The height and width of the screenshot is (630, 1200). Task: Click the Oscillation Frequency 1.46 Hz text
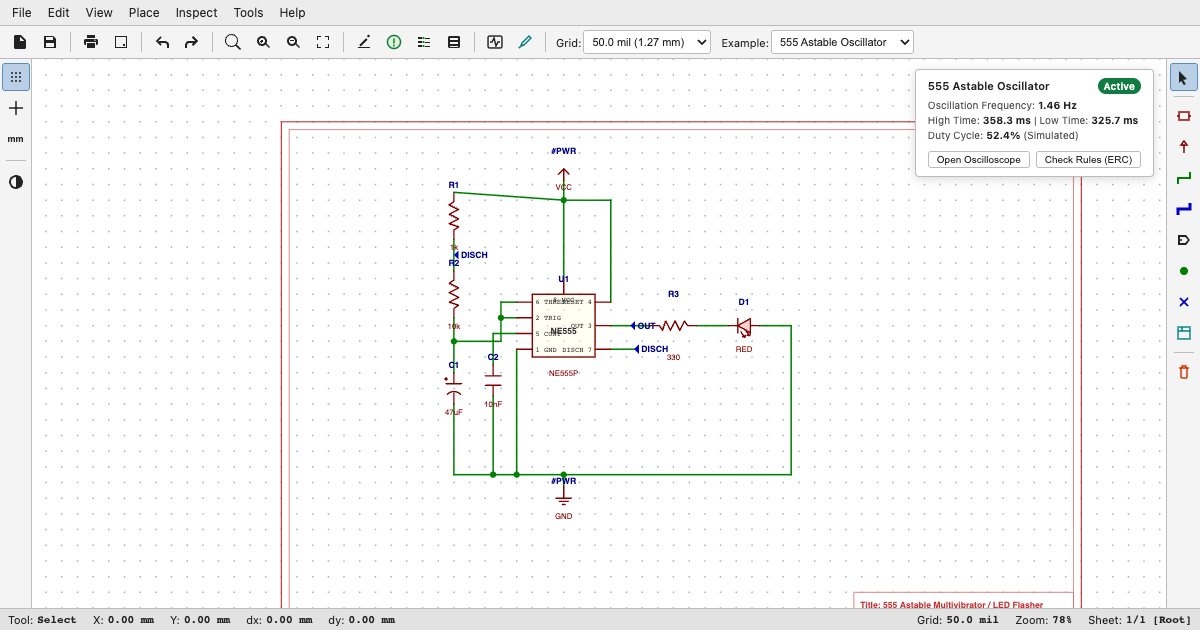pos(1002,105)
